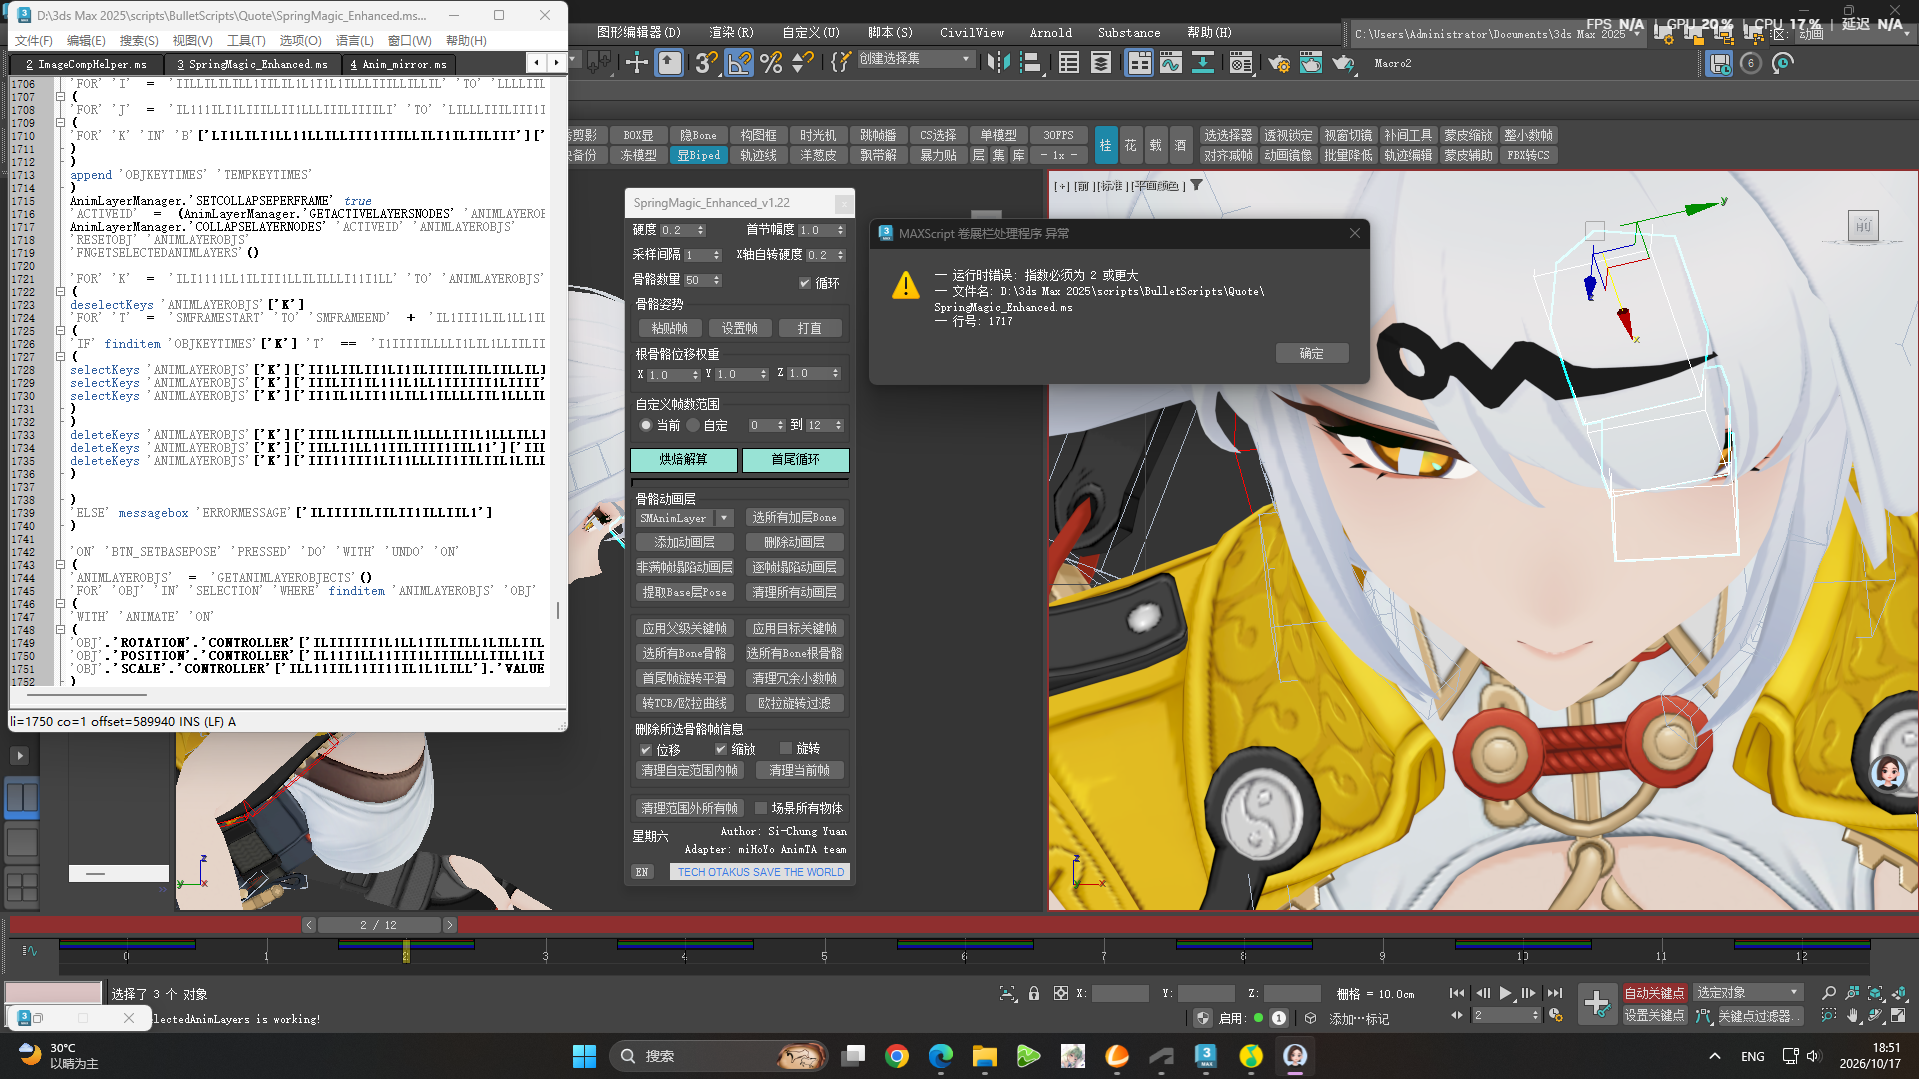
Task: Click the 烘焙解算 button
Action: click(x=684, y=460)
